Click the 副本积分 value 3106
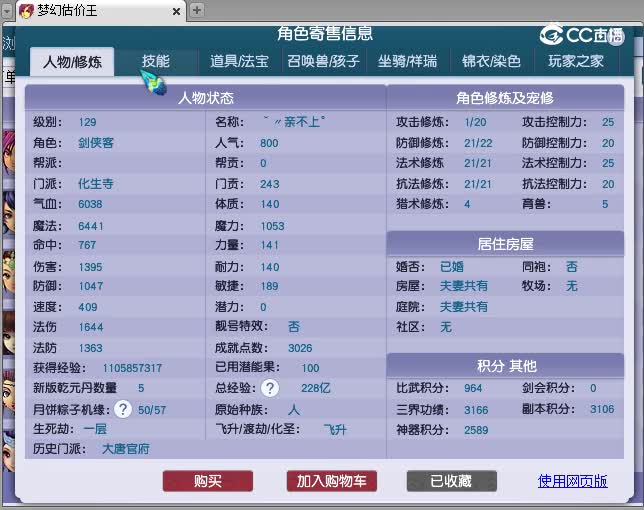Screen dimensions: 644x510 point(602,409)
